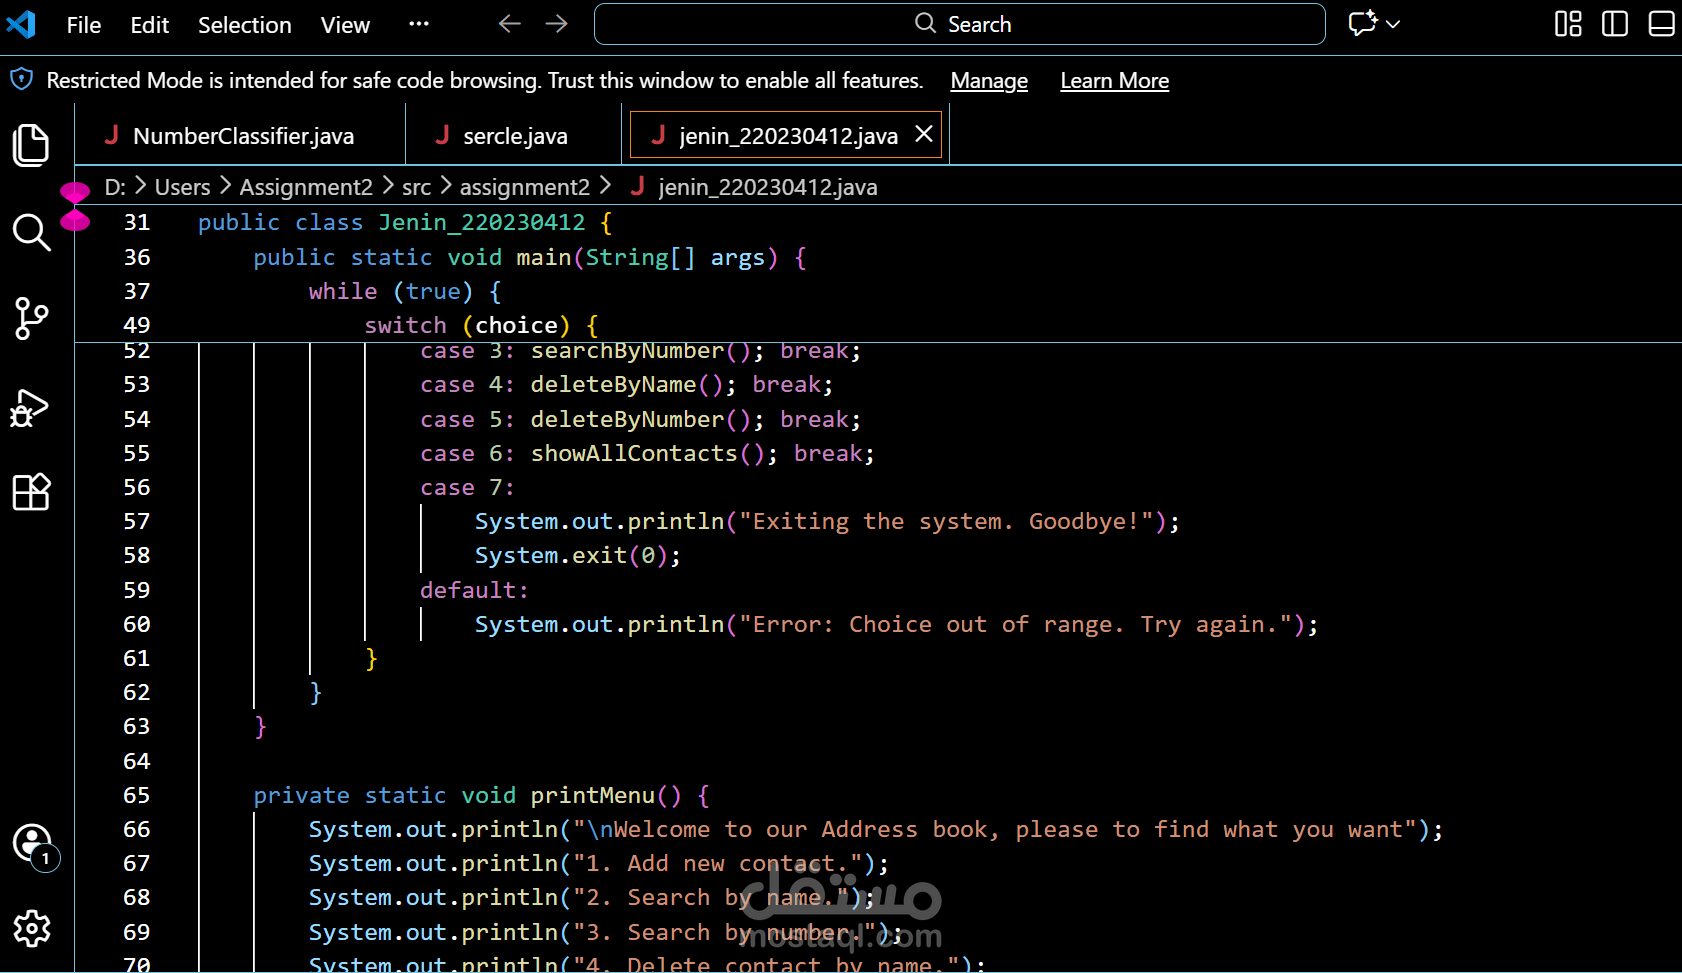Click the Learn More link
The image size is (1682, 973).
click(1114, 81)
